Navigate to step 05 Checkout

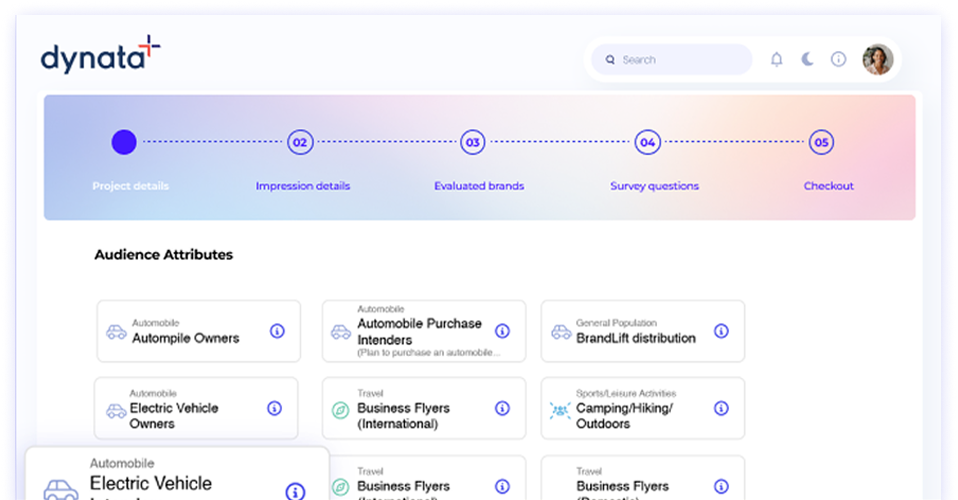821,143
